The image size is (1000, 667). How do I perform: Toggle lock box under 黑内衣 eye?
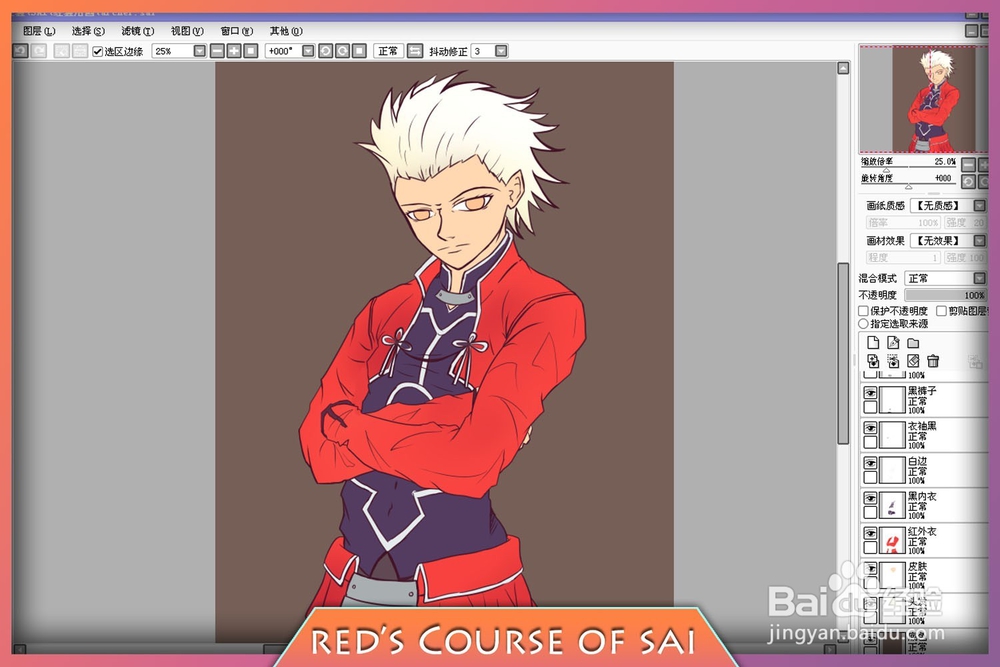tap(870, 512)
